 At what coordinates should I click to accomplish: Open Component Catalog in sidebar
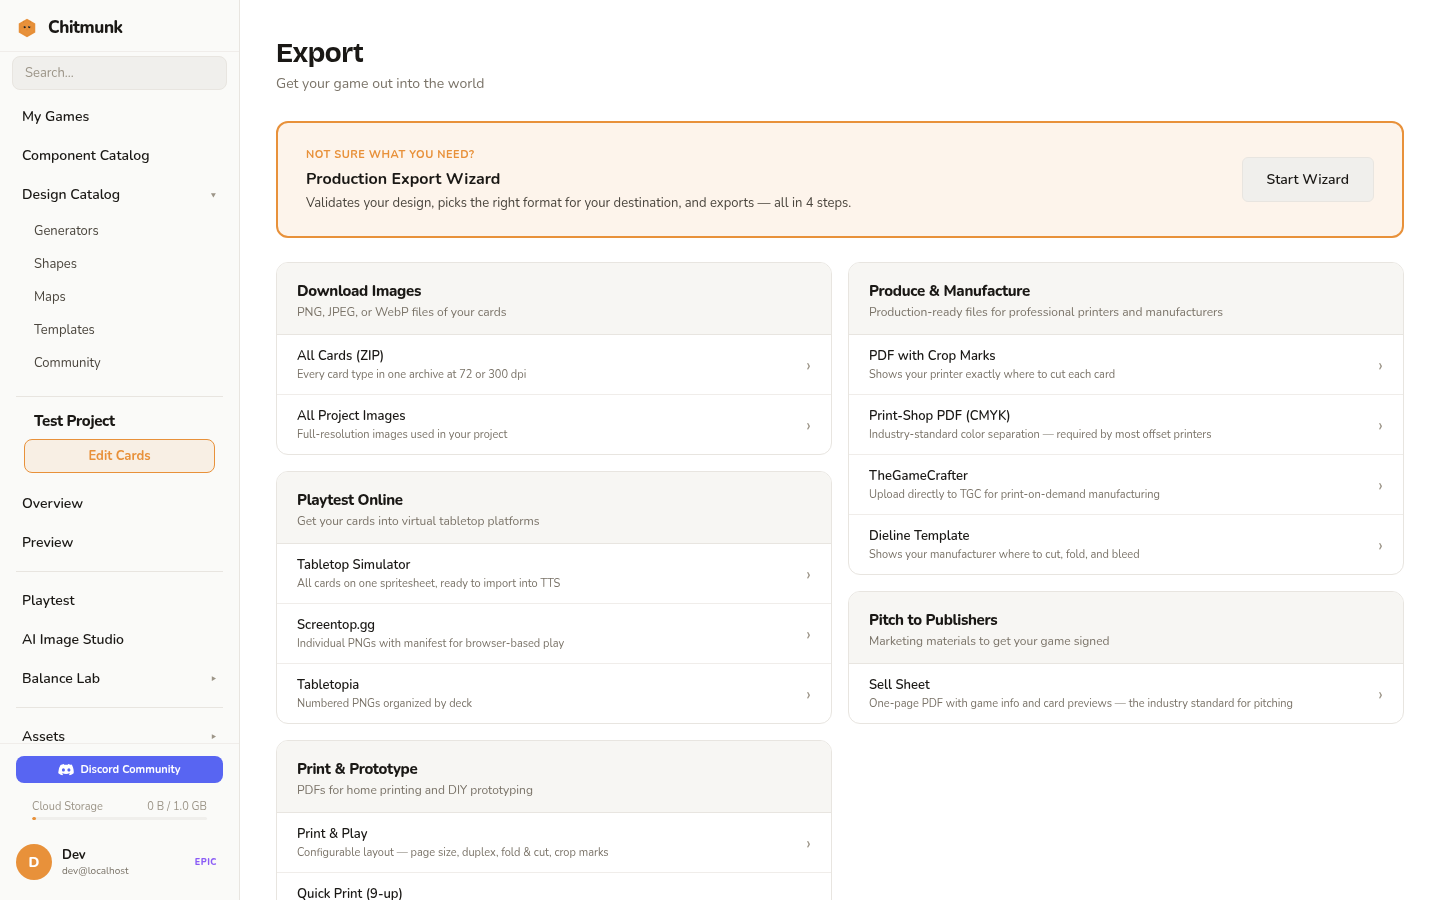pyautogui.click(x=119, y=155)
